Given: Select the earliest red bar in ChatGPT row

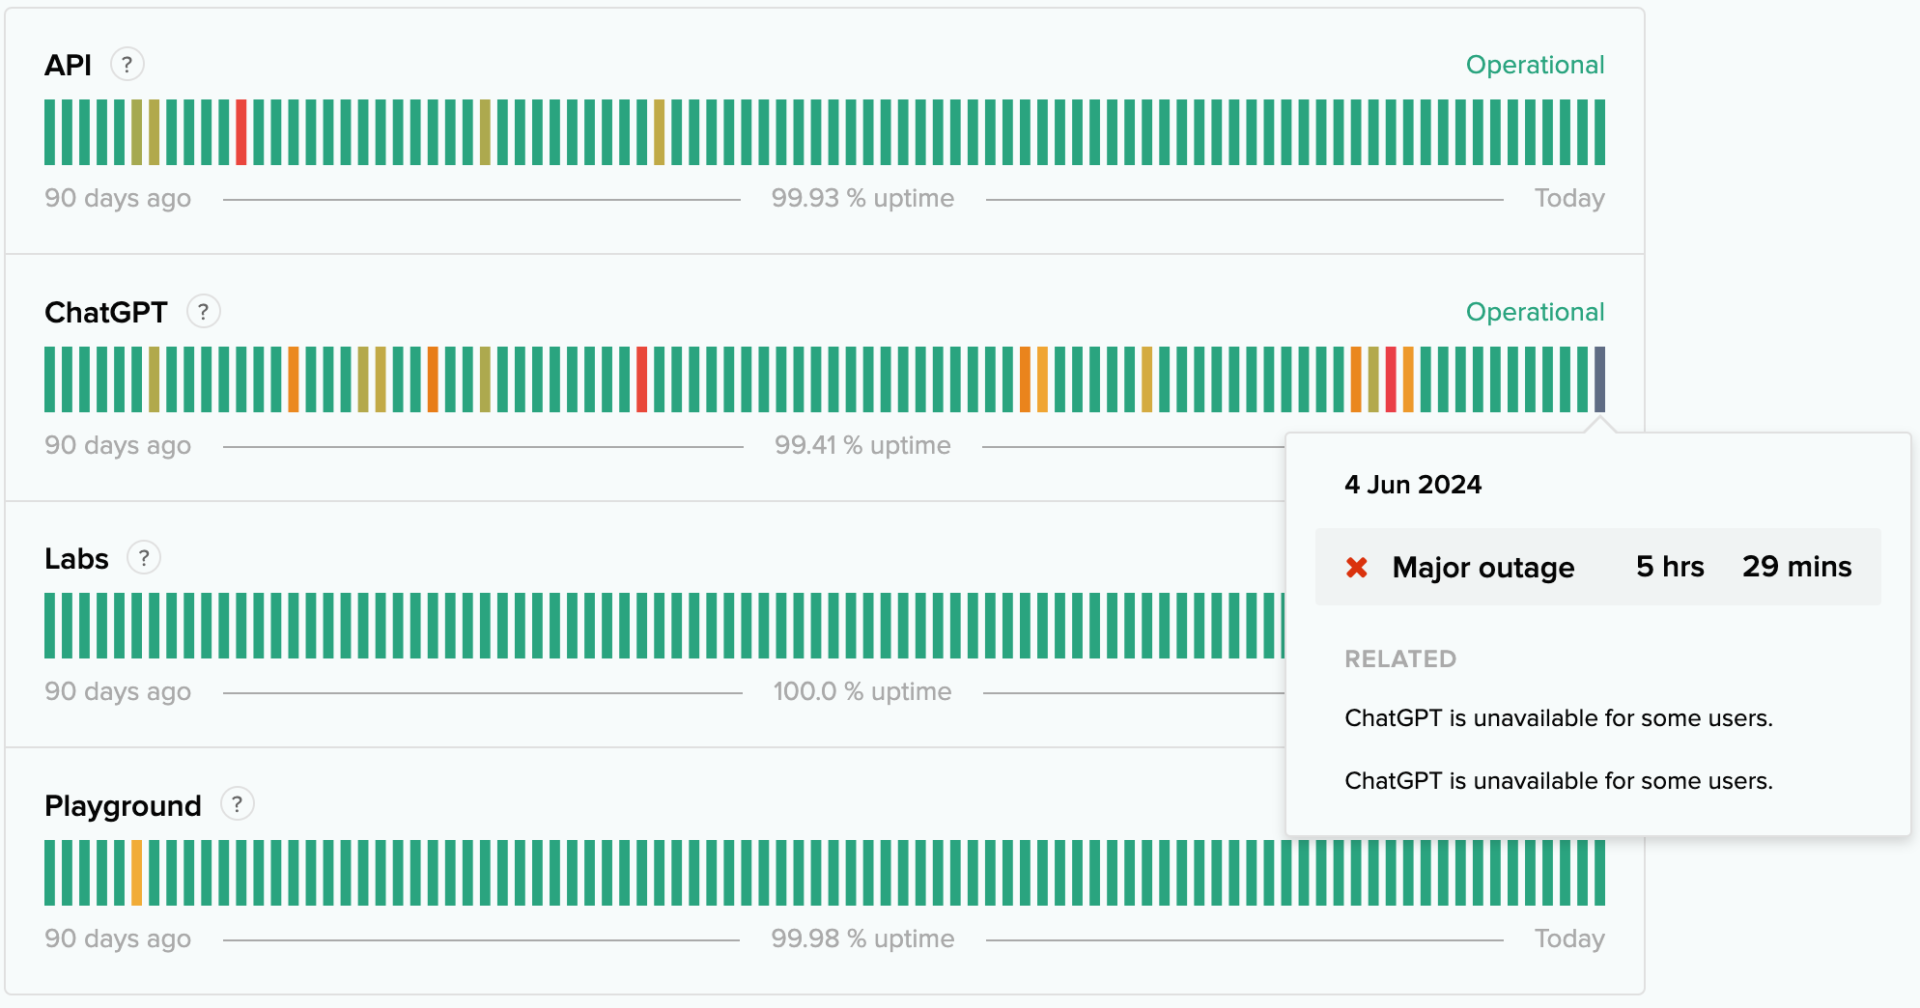Looking at the screenshot, I should click(x=642, y=379).
